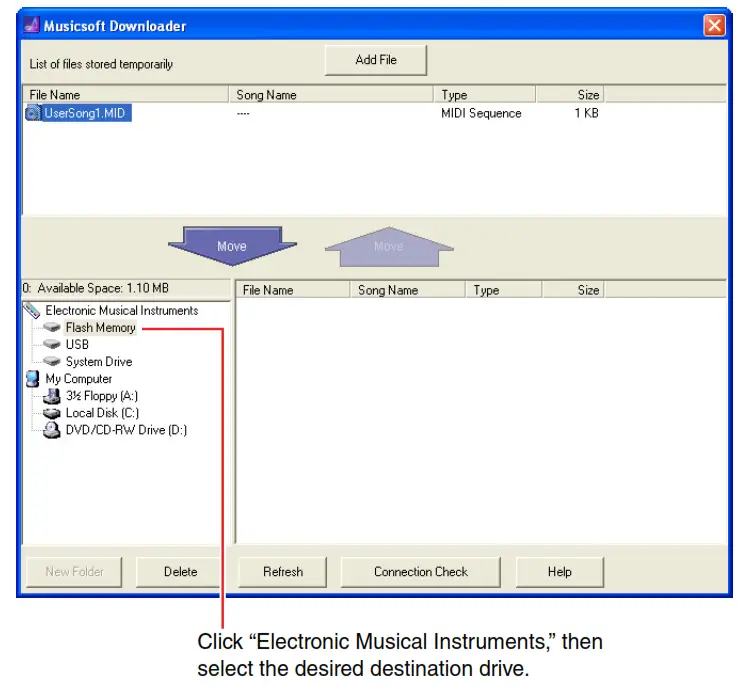
Task: Sort temporary list by Size header
Action: coord(570,95)
